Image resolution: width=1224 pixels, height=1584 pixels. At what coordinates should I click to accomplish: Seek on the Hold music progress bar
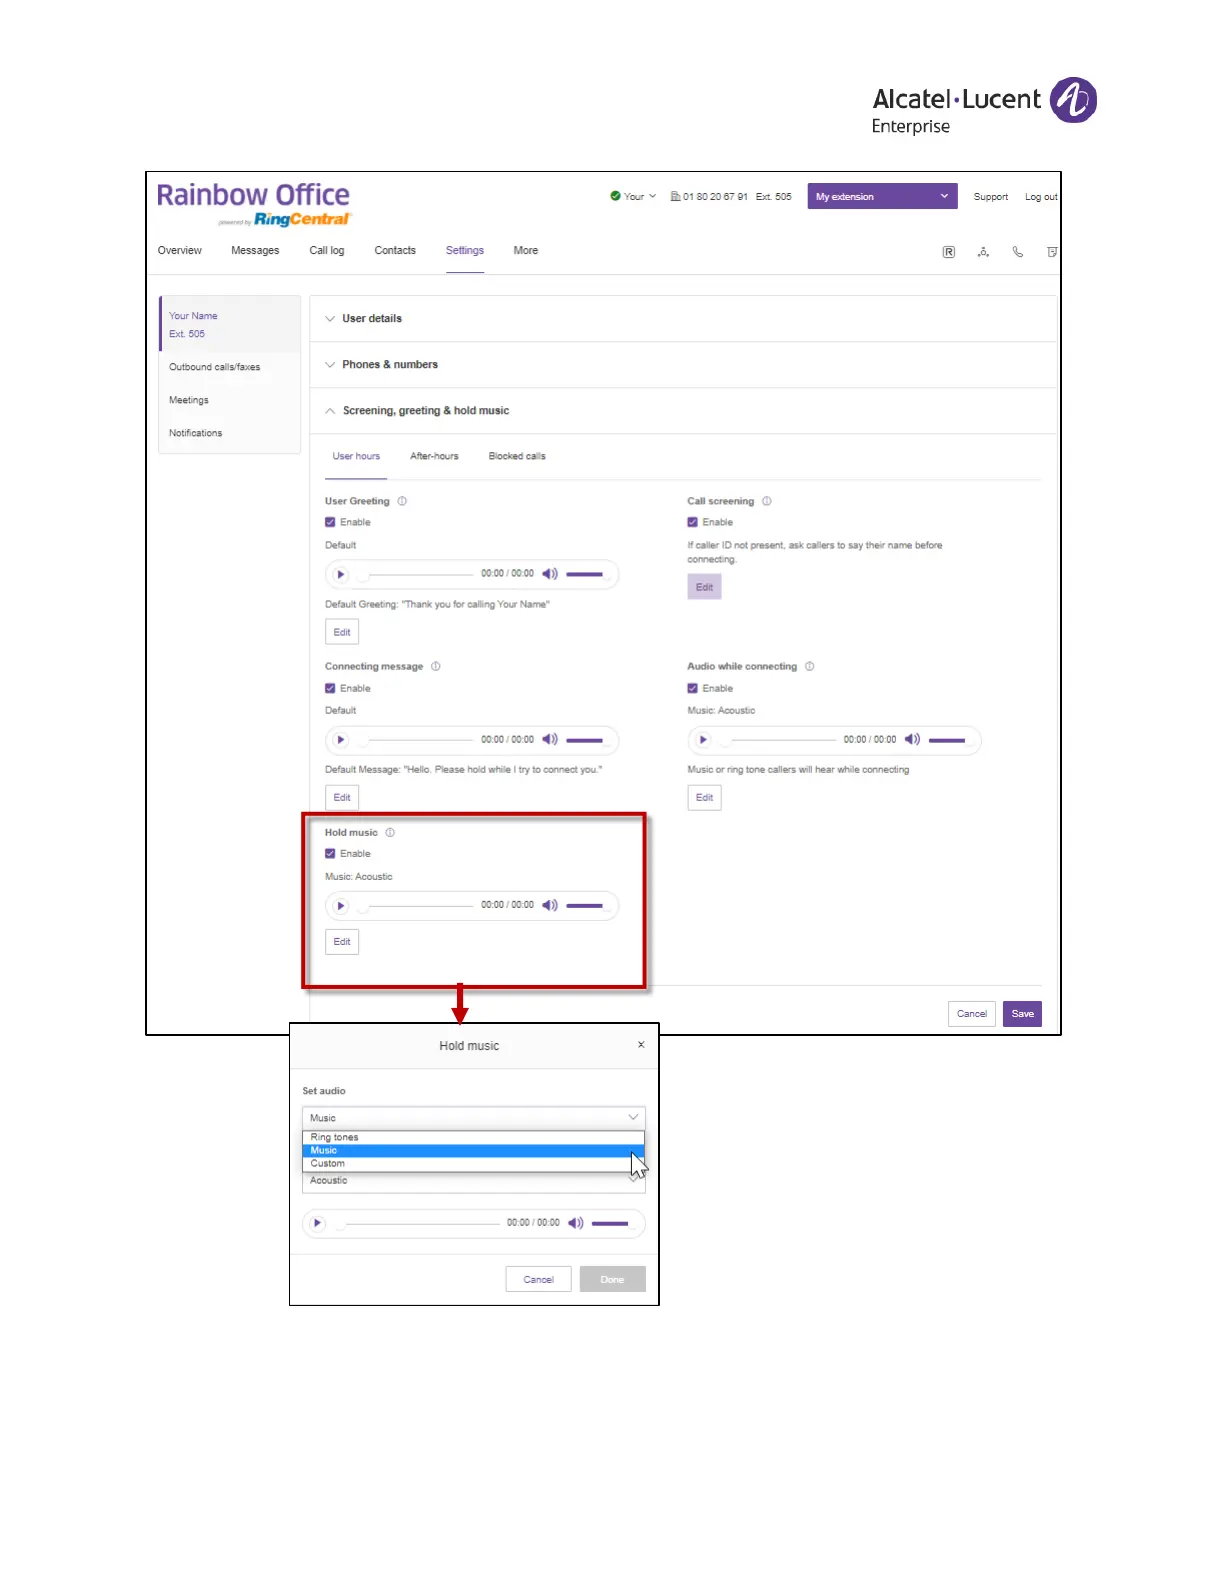click(417, 906)
